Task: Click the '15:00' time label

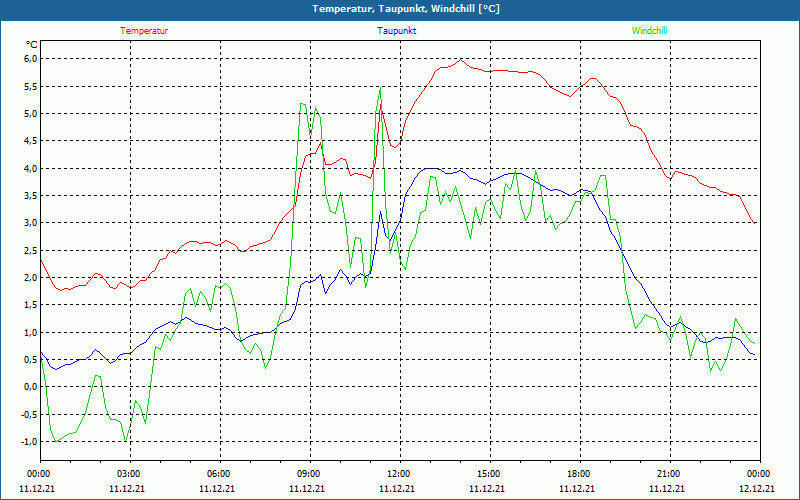Action: pos(490,474)
